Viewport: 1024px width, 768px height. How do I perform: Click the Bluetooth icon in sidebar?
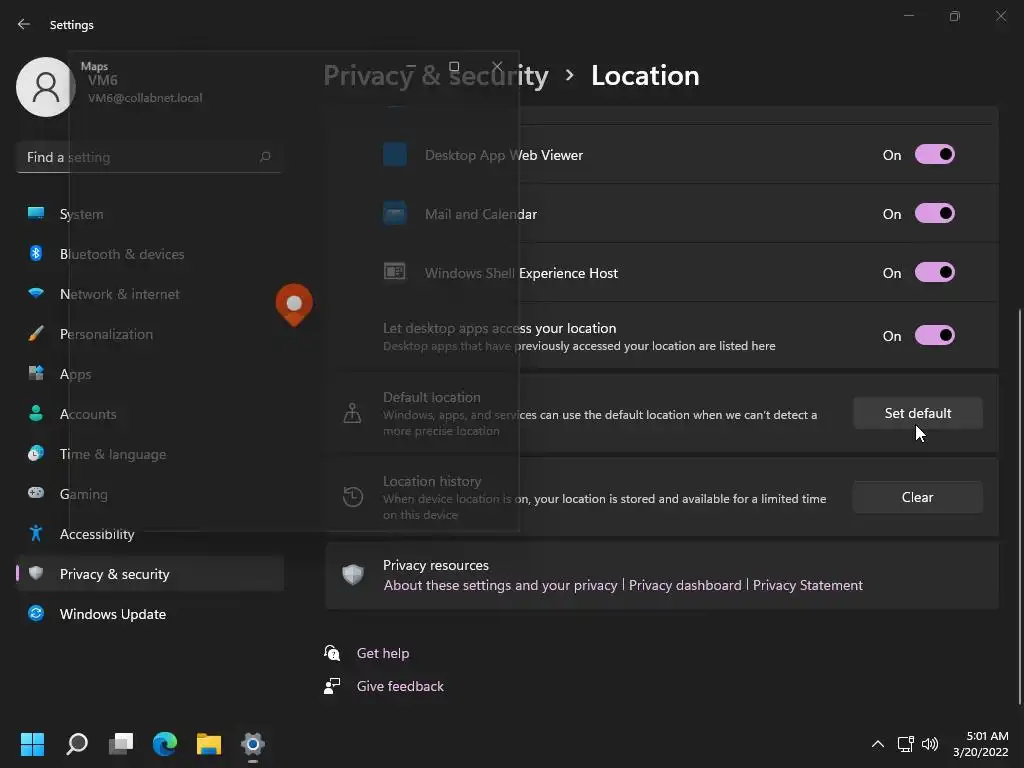pyautogui.click(x=36, y=253)
